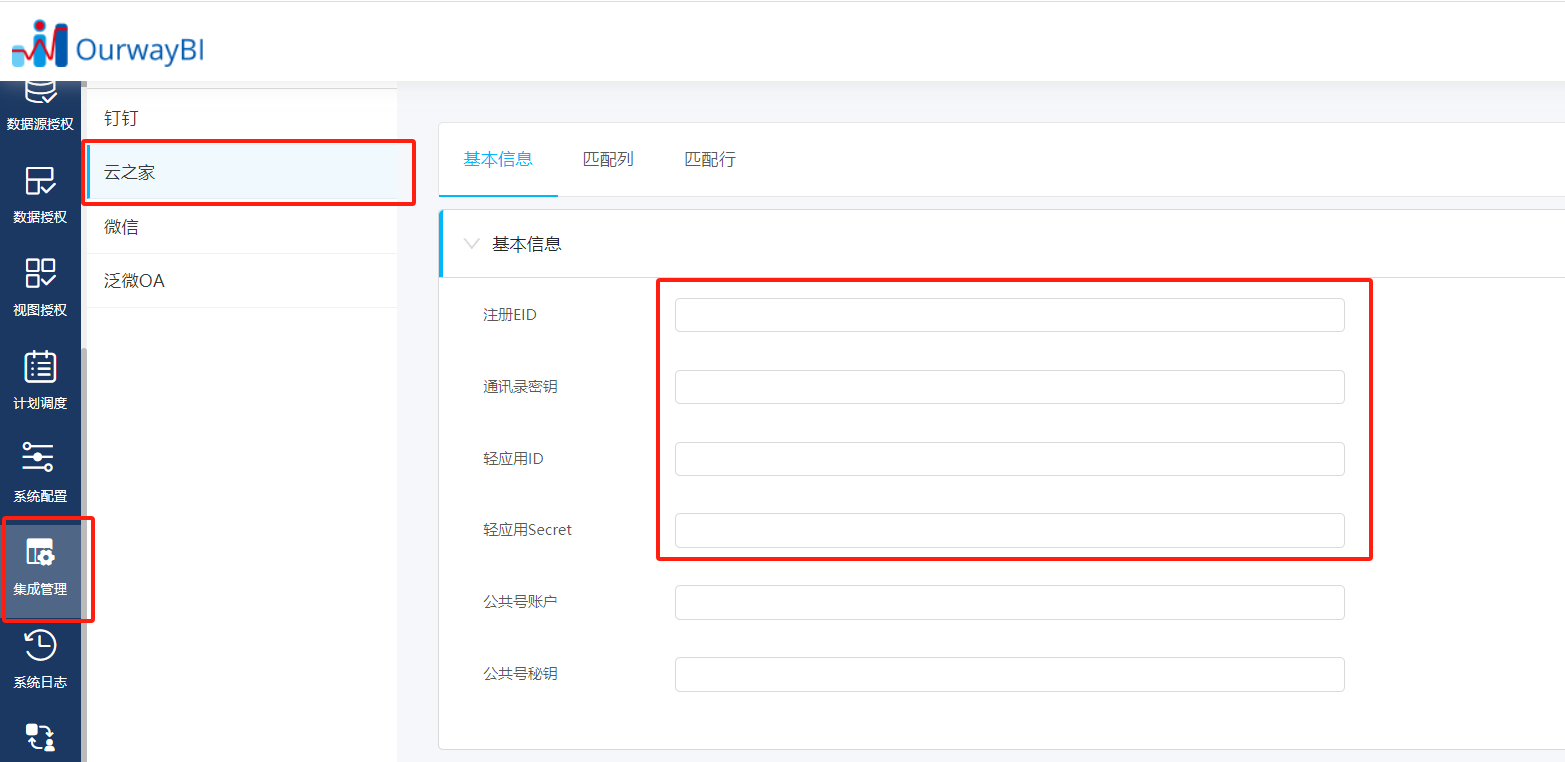Select 钉钉 in the integration list
Image resolution: width=1565 pixels, height=762 pixels.
[242, 118]
